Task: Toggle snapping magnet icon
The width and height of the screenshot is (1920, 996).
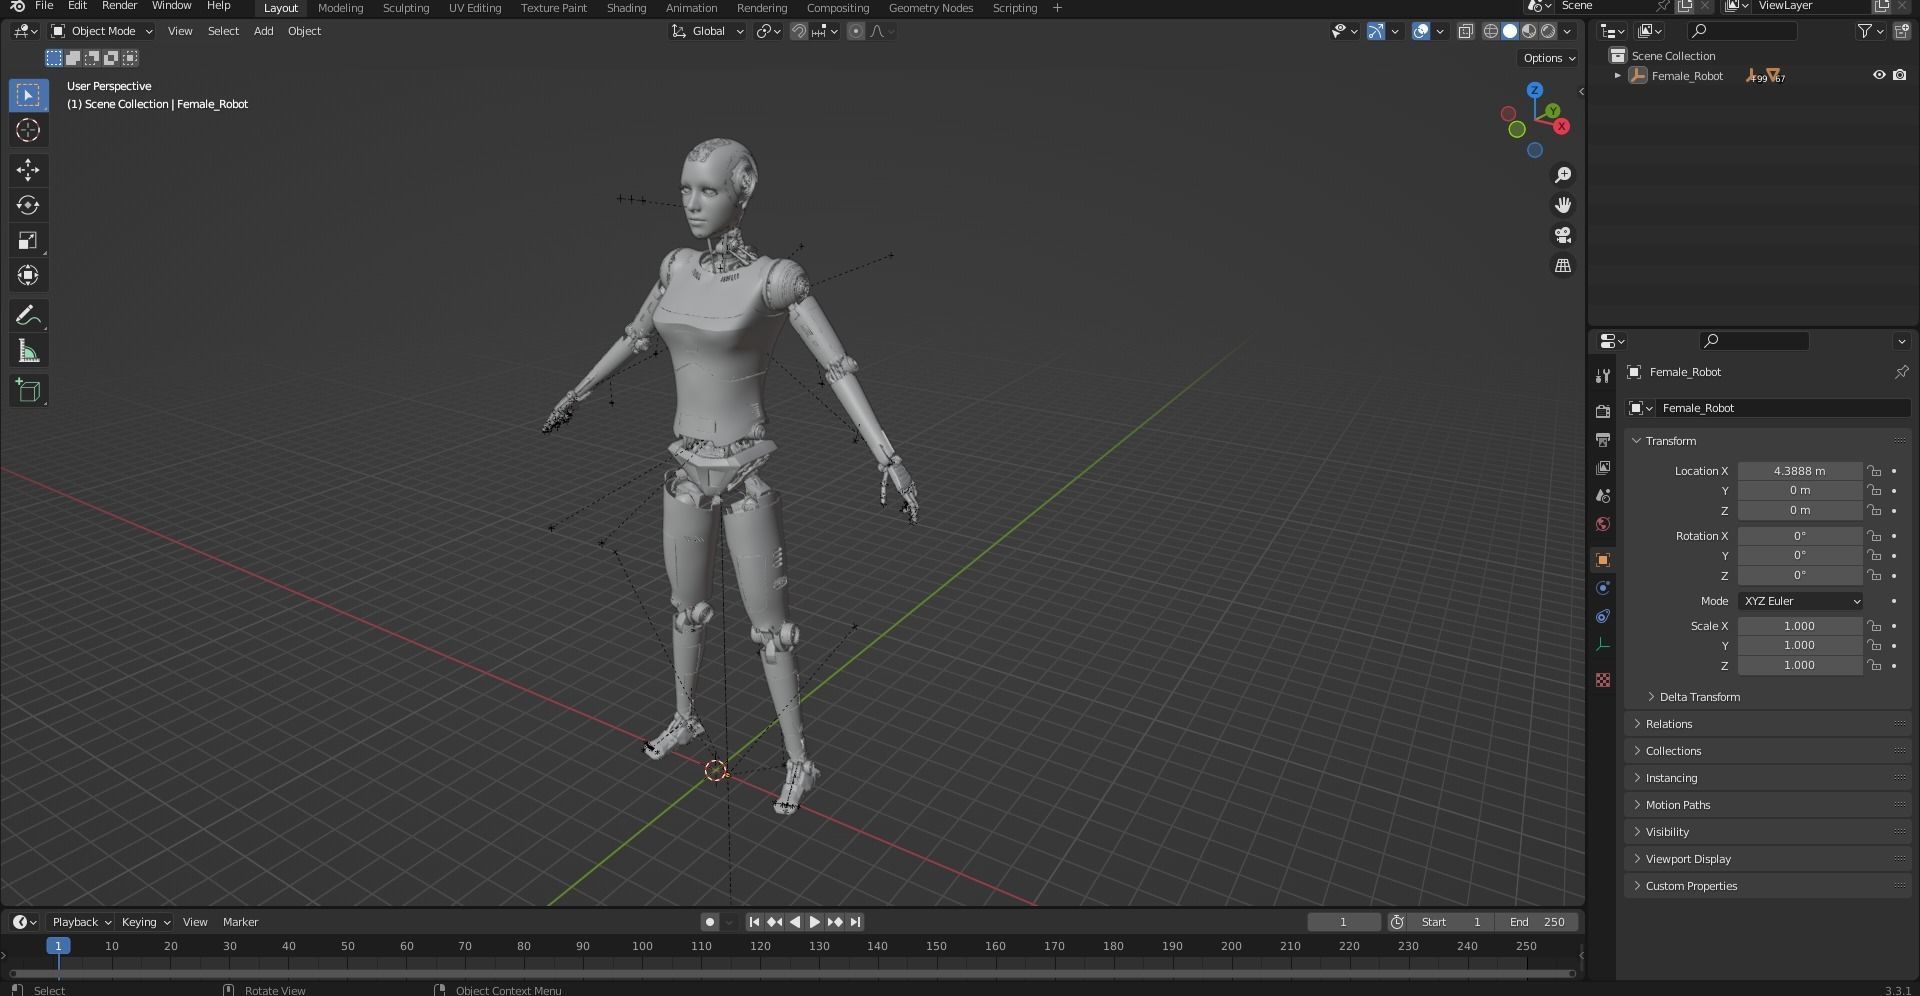Action: pyautogui.click(x=798, y=31)
